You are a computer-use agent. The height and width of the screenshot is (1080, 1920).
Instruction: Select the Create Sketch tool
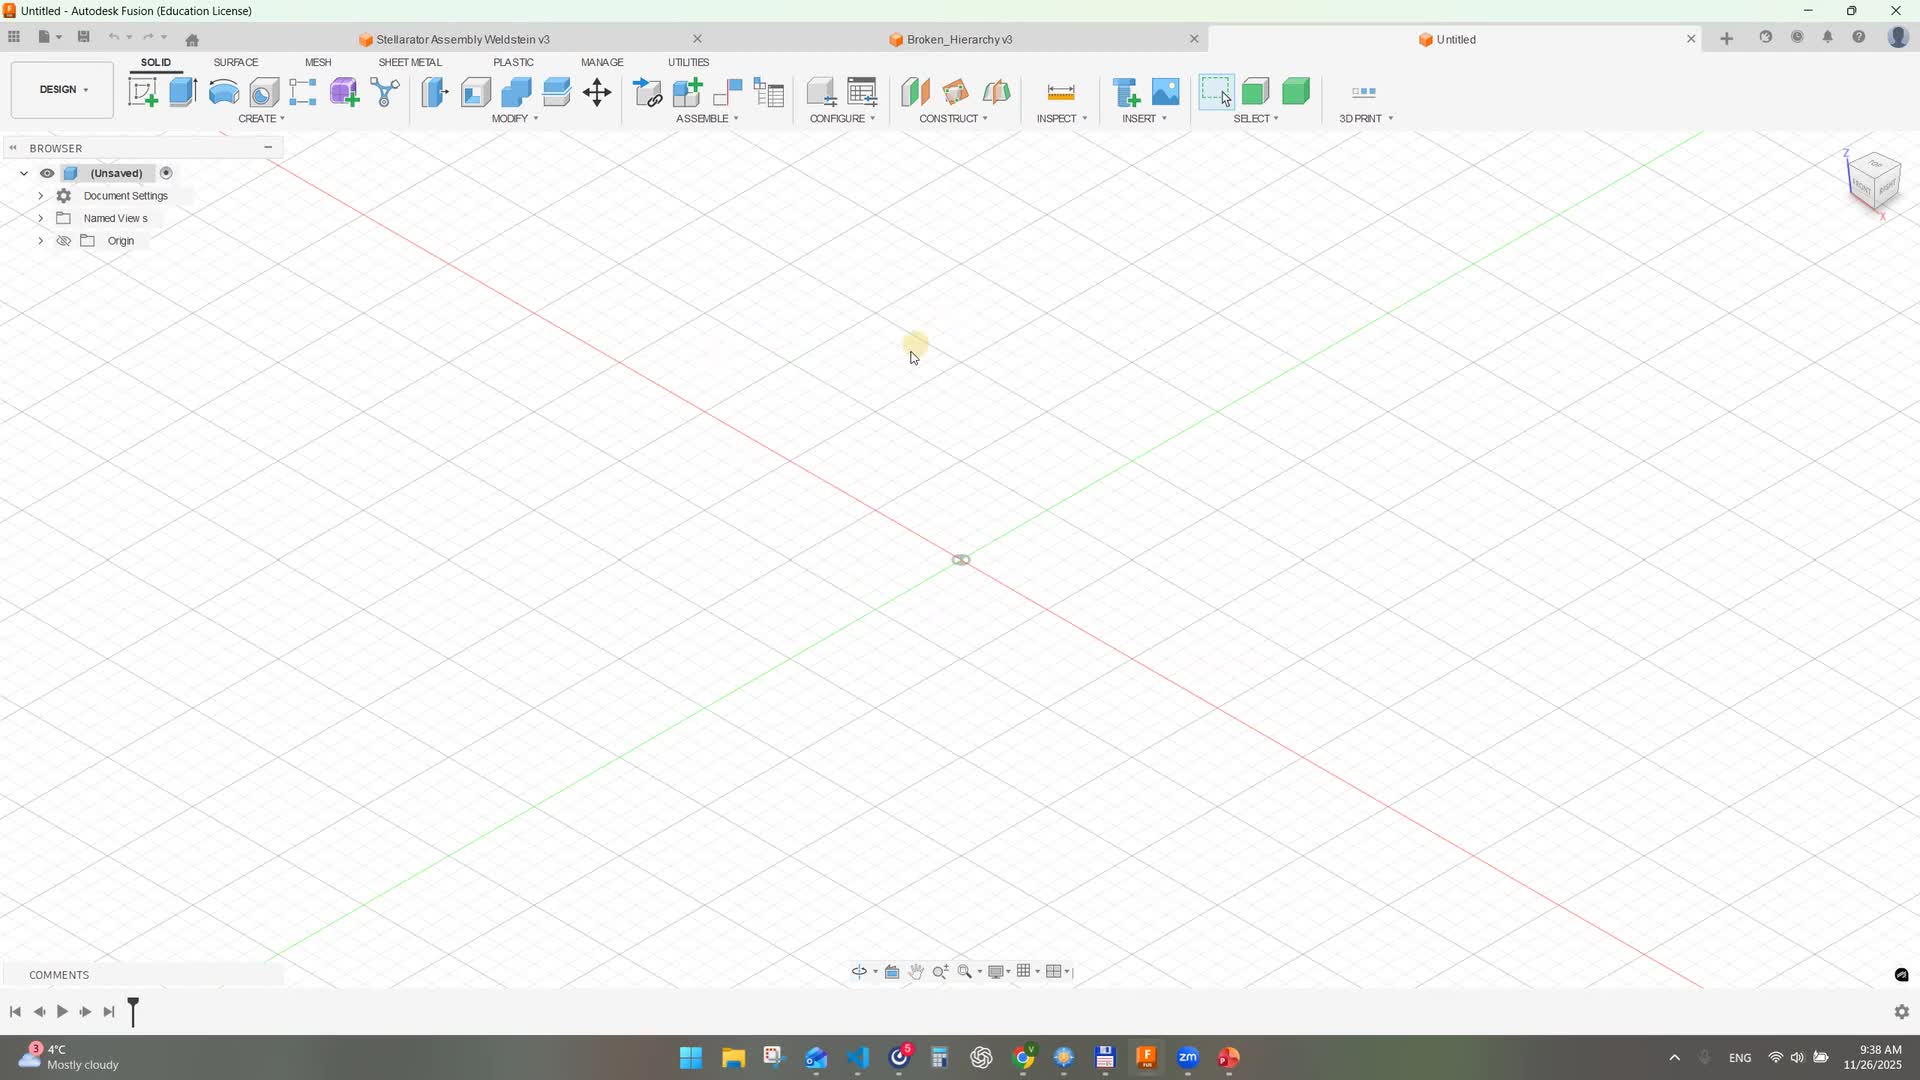(x=143, y=92)
